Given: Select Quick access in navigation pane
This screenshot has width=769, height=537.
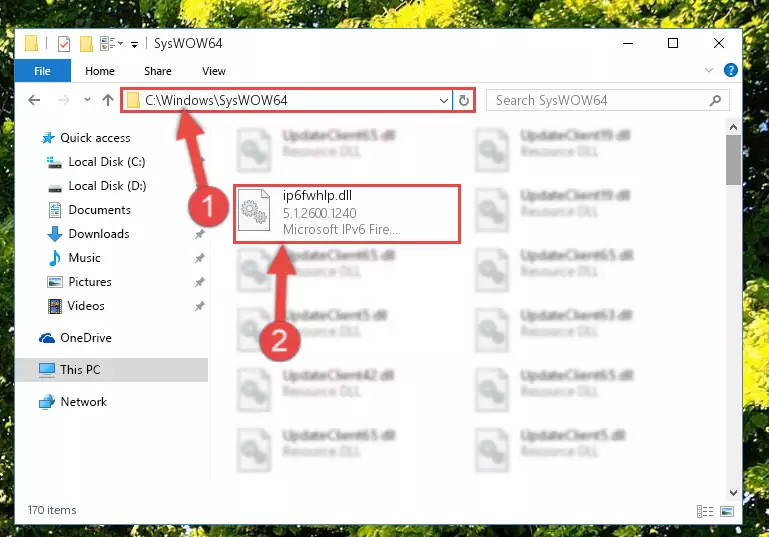Looking at the screenshot, I should (95, 138).
